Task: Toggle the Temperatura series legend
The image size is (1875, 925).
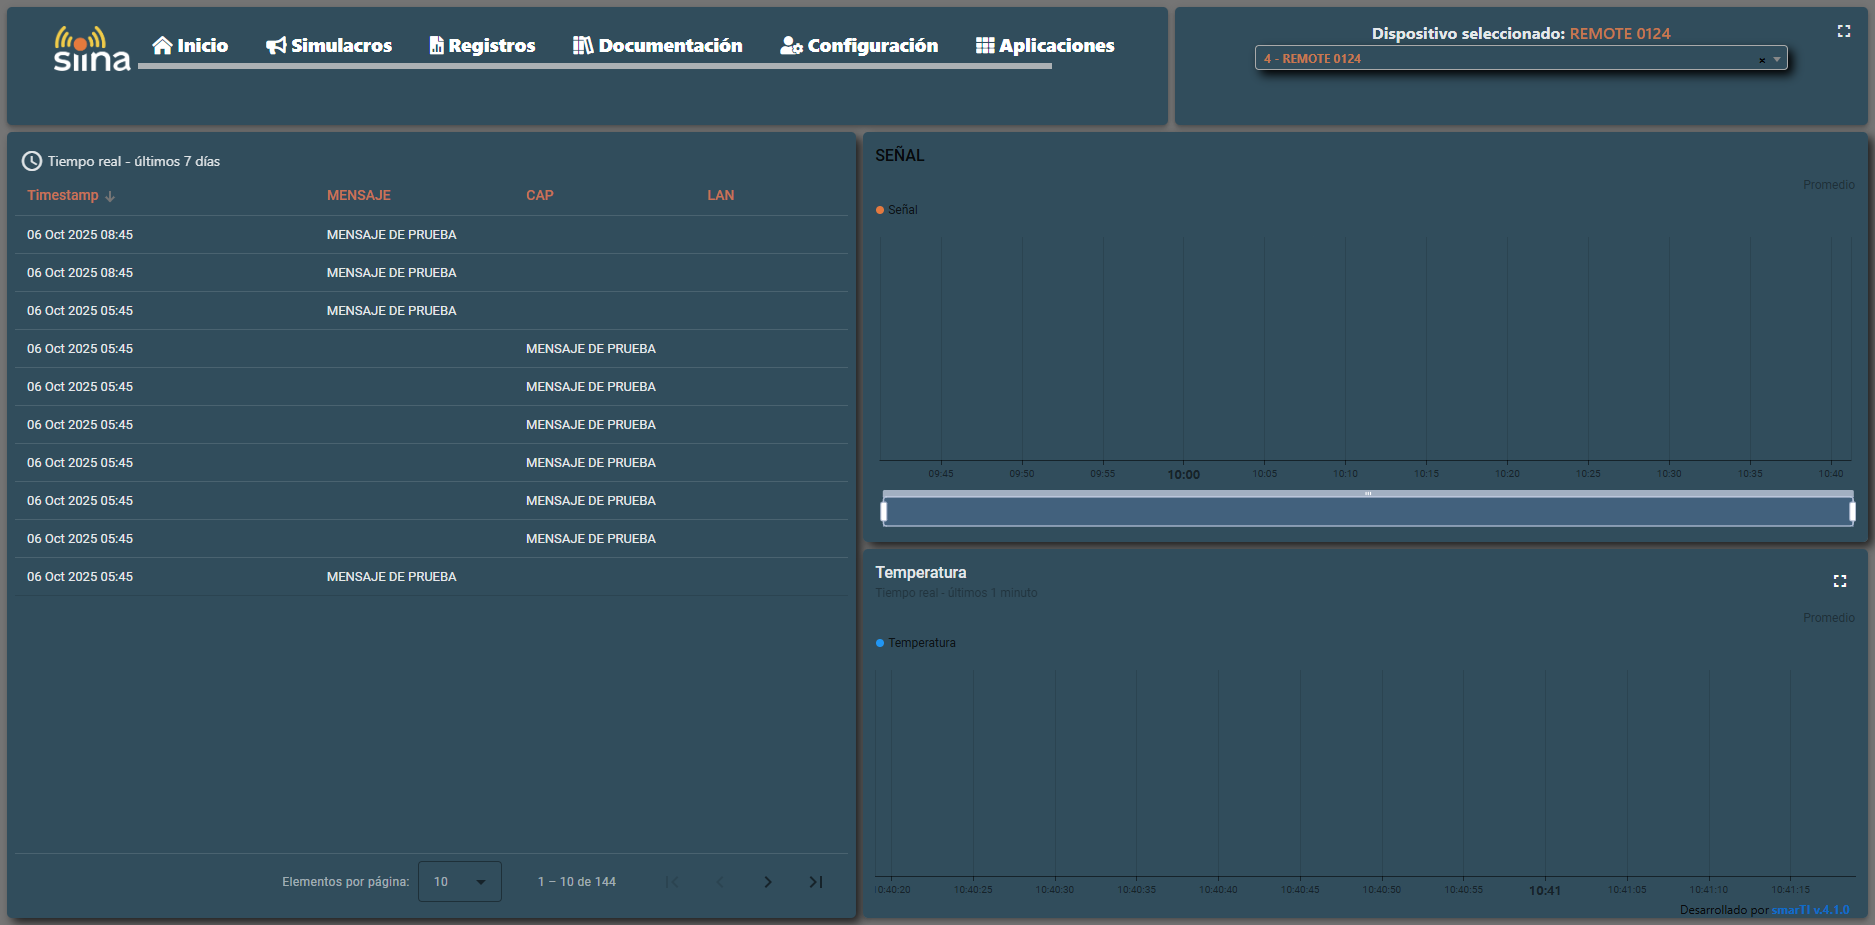Action: coord(915,643)
